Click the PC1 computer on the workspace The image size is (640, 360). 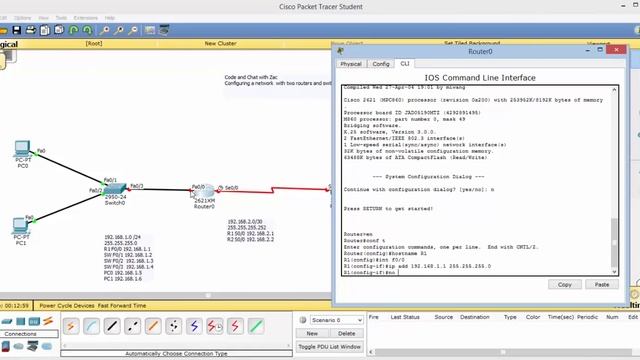[x=20, y=227]
